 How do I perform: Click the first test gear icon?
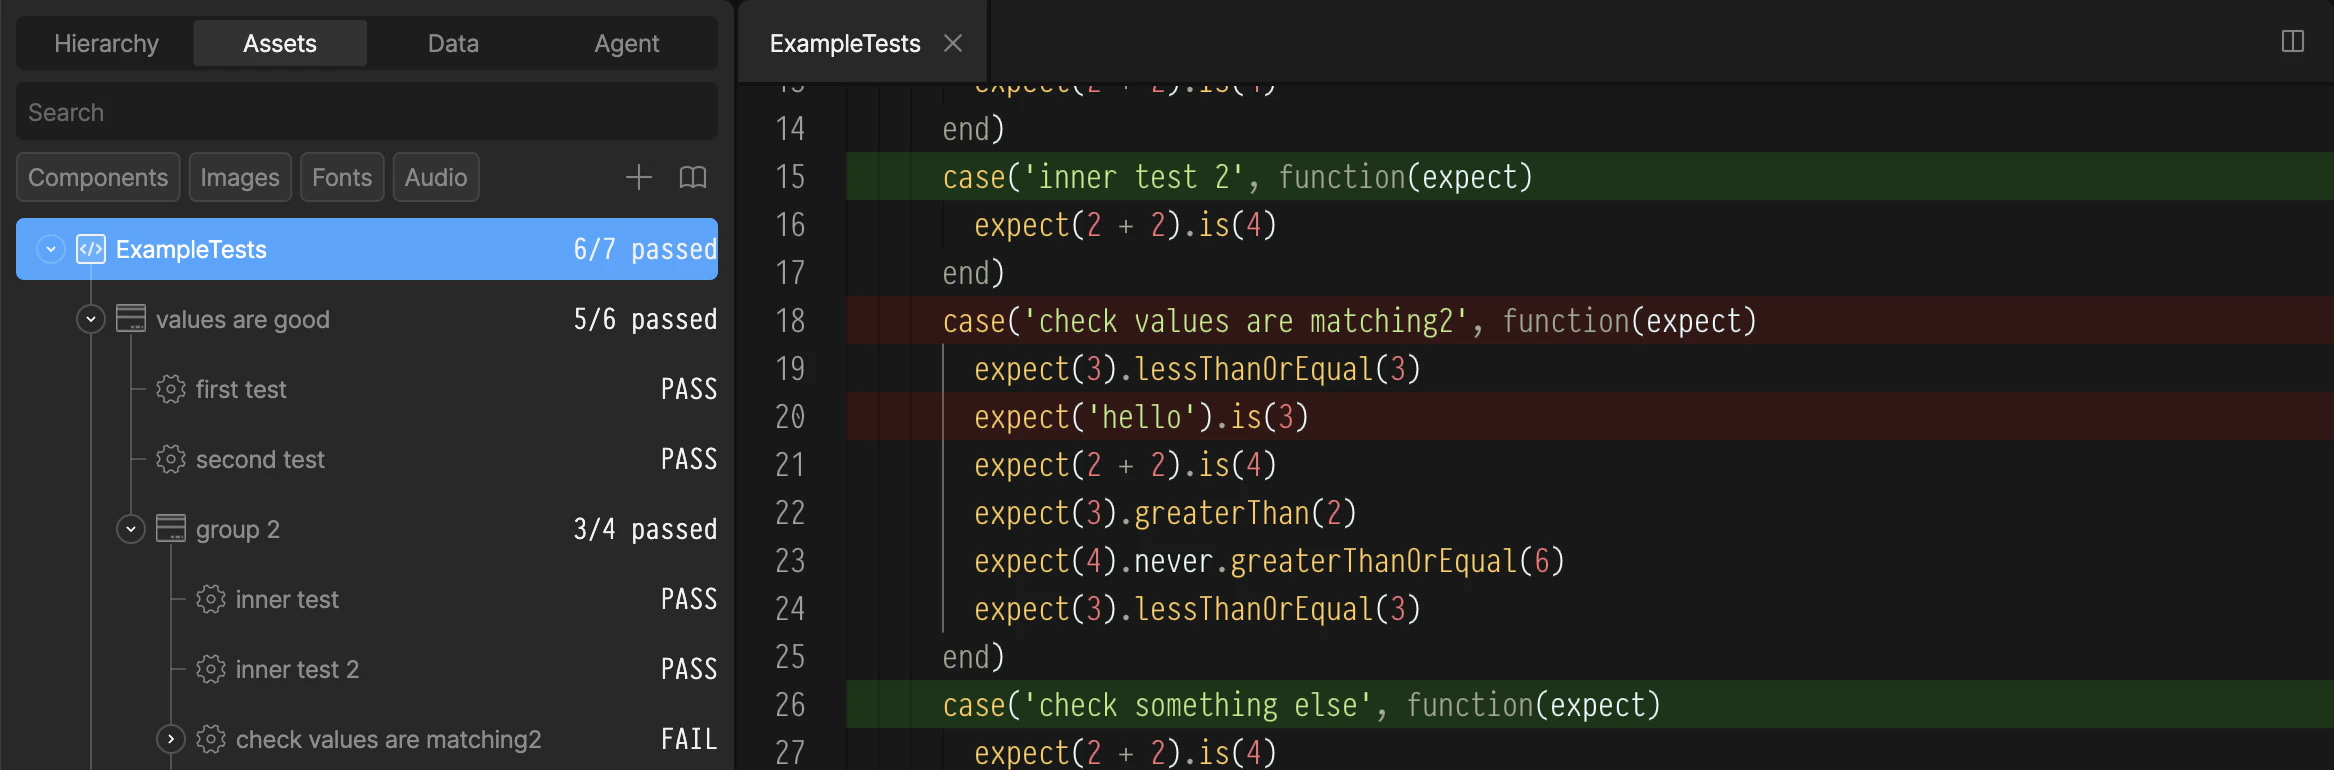tap(171, 389)
